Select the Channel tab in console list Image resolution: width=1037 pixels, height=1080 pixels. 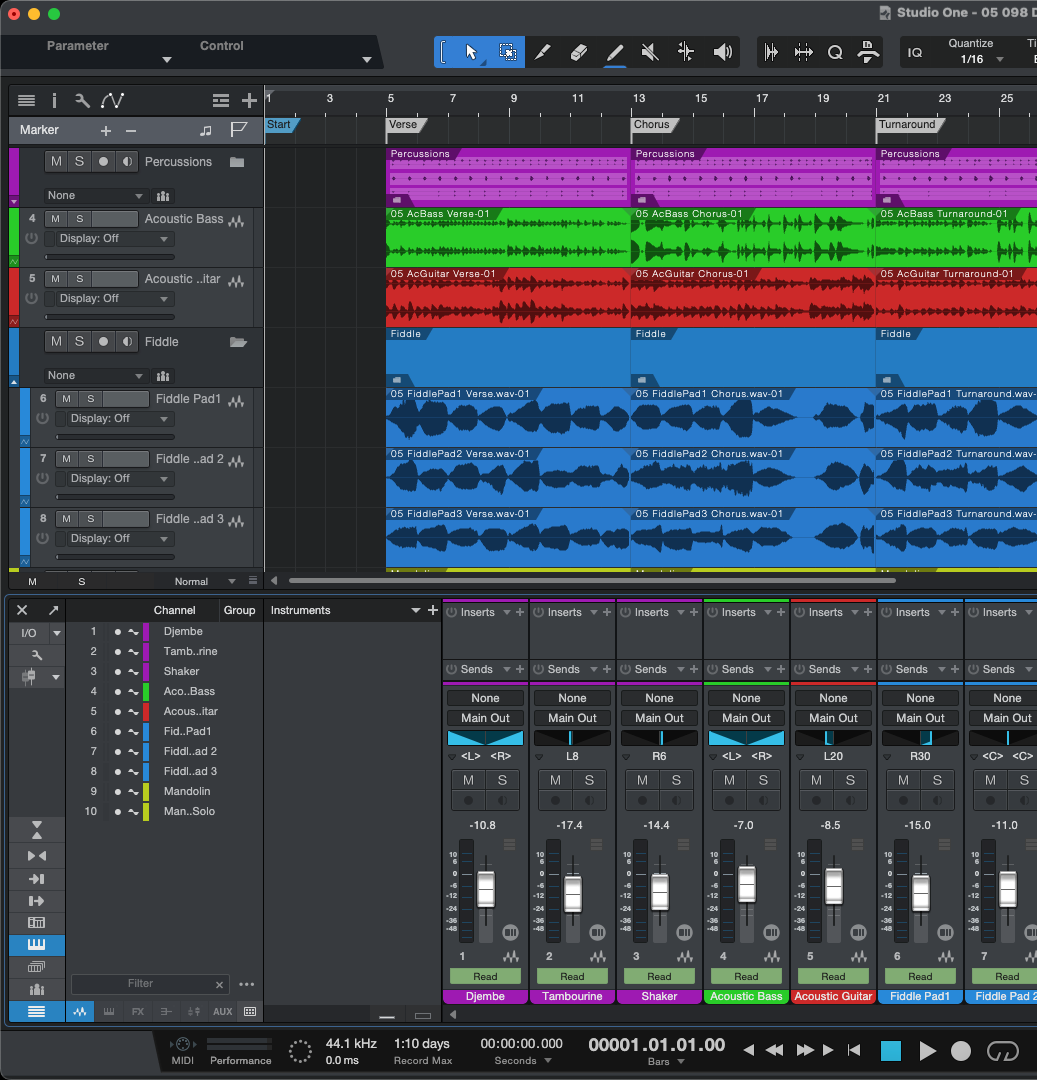[x=174, y=610]
